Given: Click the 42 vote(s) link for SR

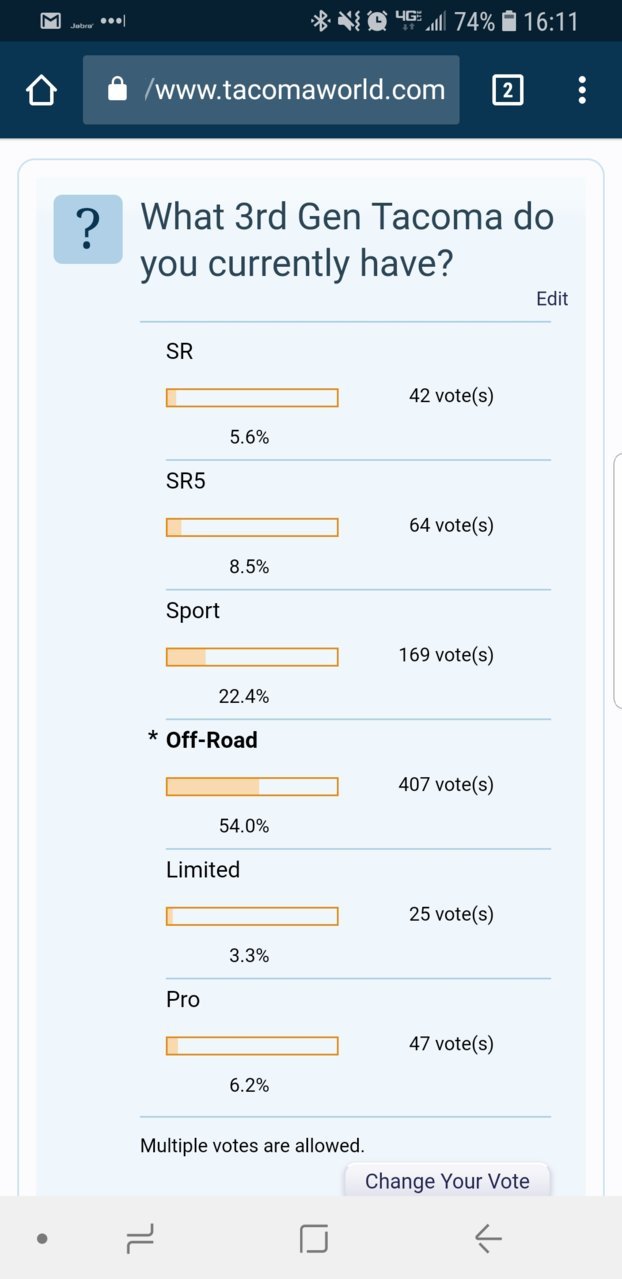Looking at the screenshot, I should click(451, 396).
